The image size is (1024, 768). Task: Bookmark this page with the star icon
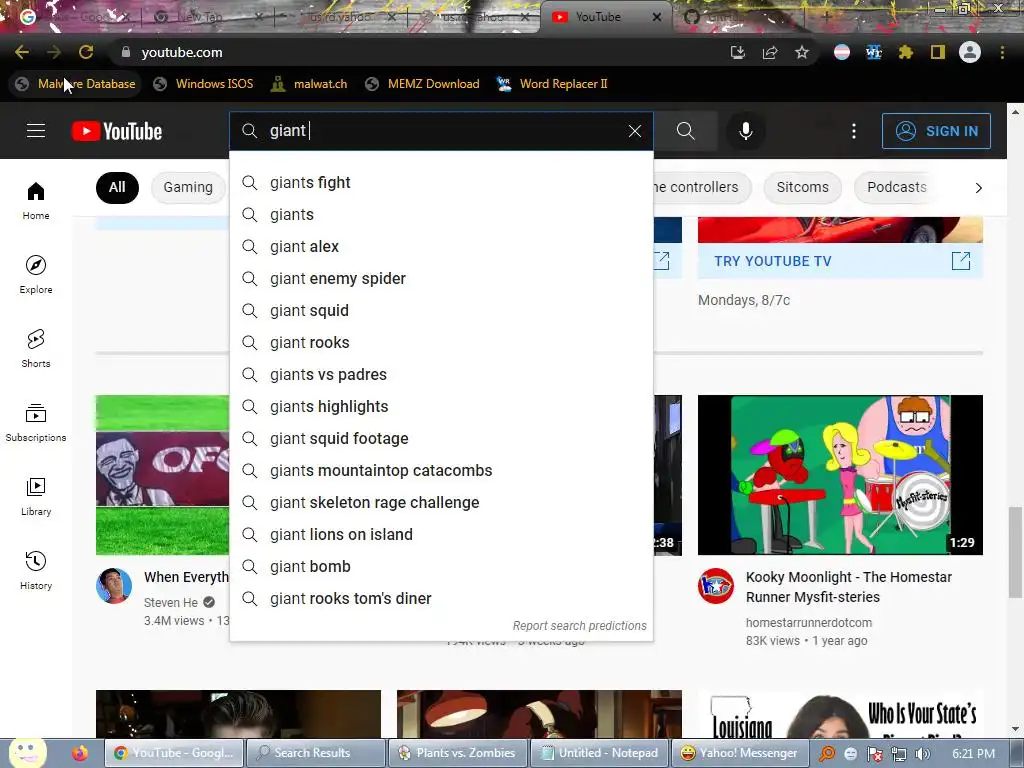802,52
